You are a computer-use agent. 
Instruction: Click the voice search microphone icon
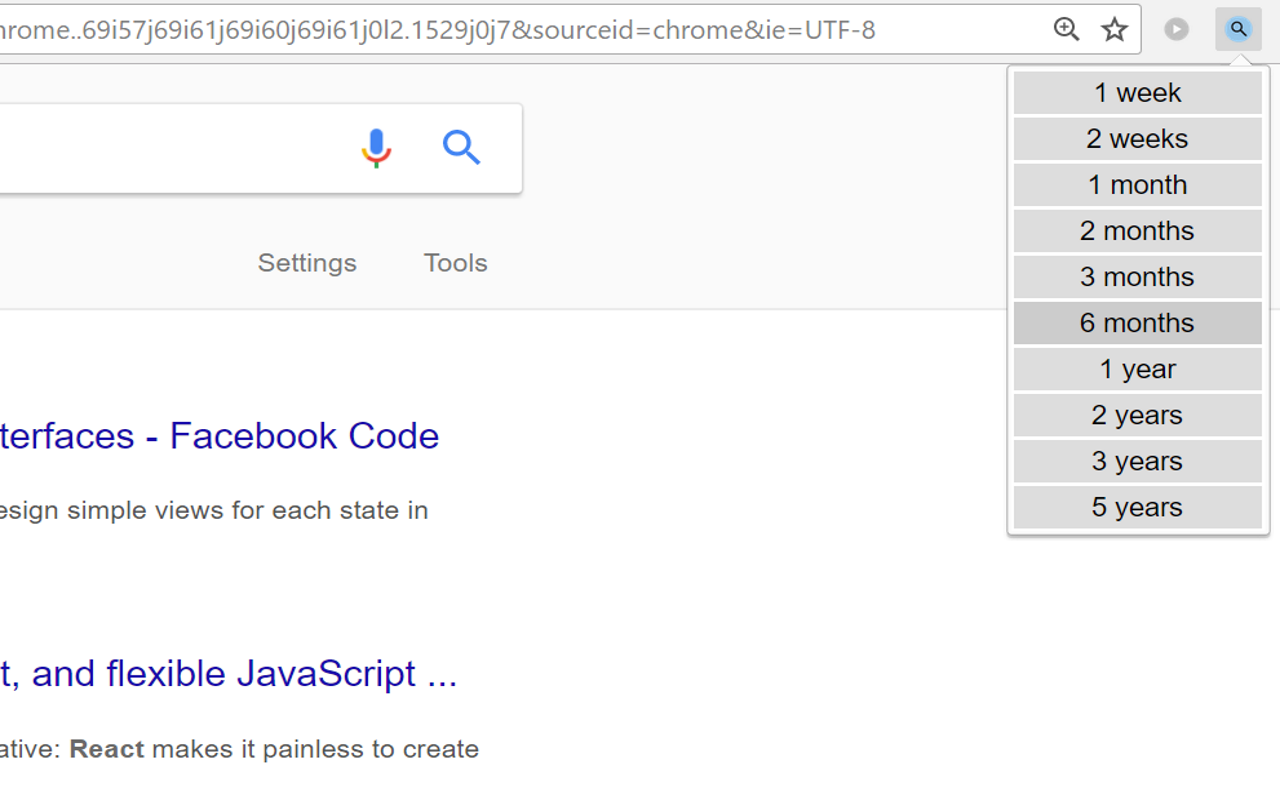pyautogui.click(x=376, y=147)
